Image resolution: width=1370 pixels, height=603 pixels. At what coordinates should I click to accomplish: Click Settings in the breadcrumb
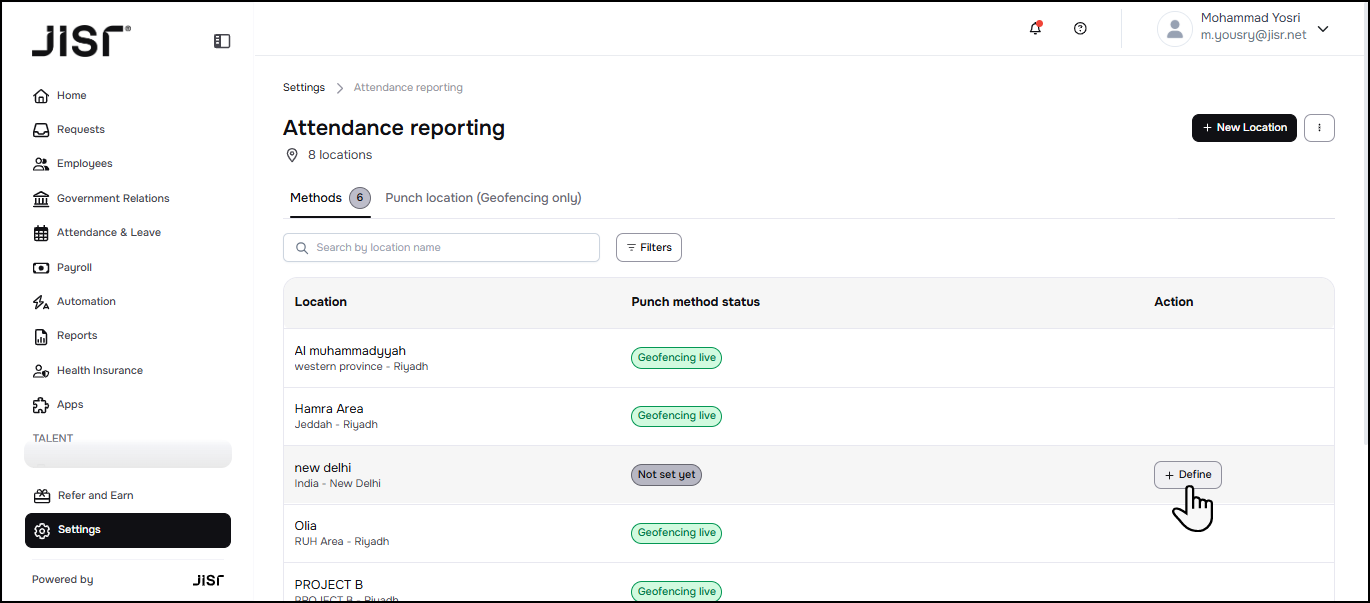click(304, 88)
